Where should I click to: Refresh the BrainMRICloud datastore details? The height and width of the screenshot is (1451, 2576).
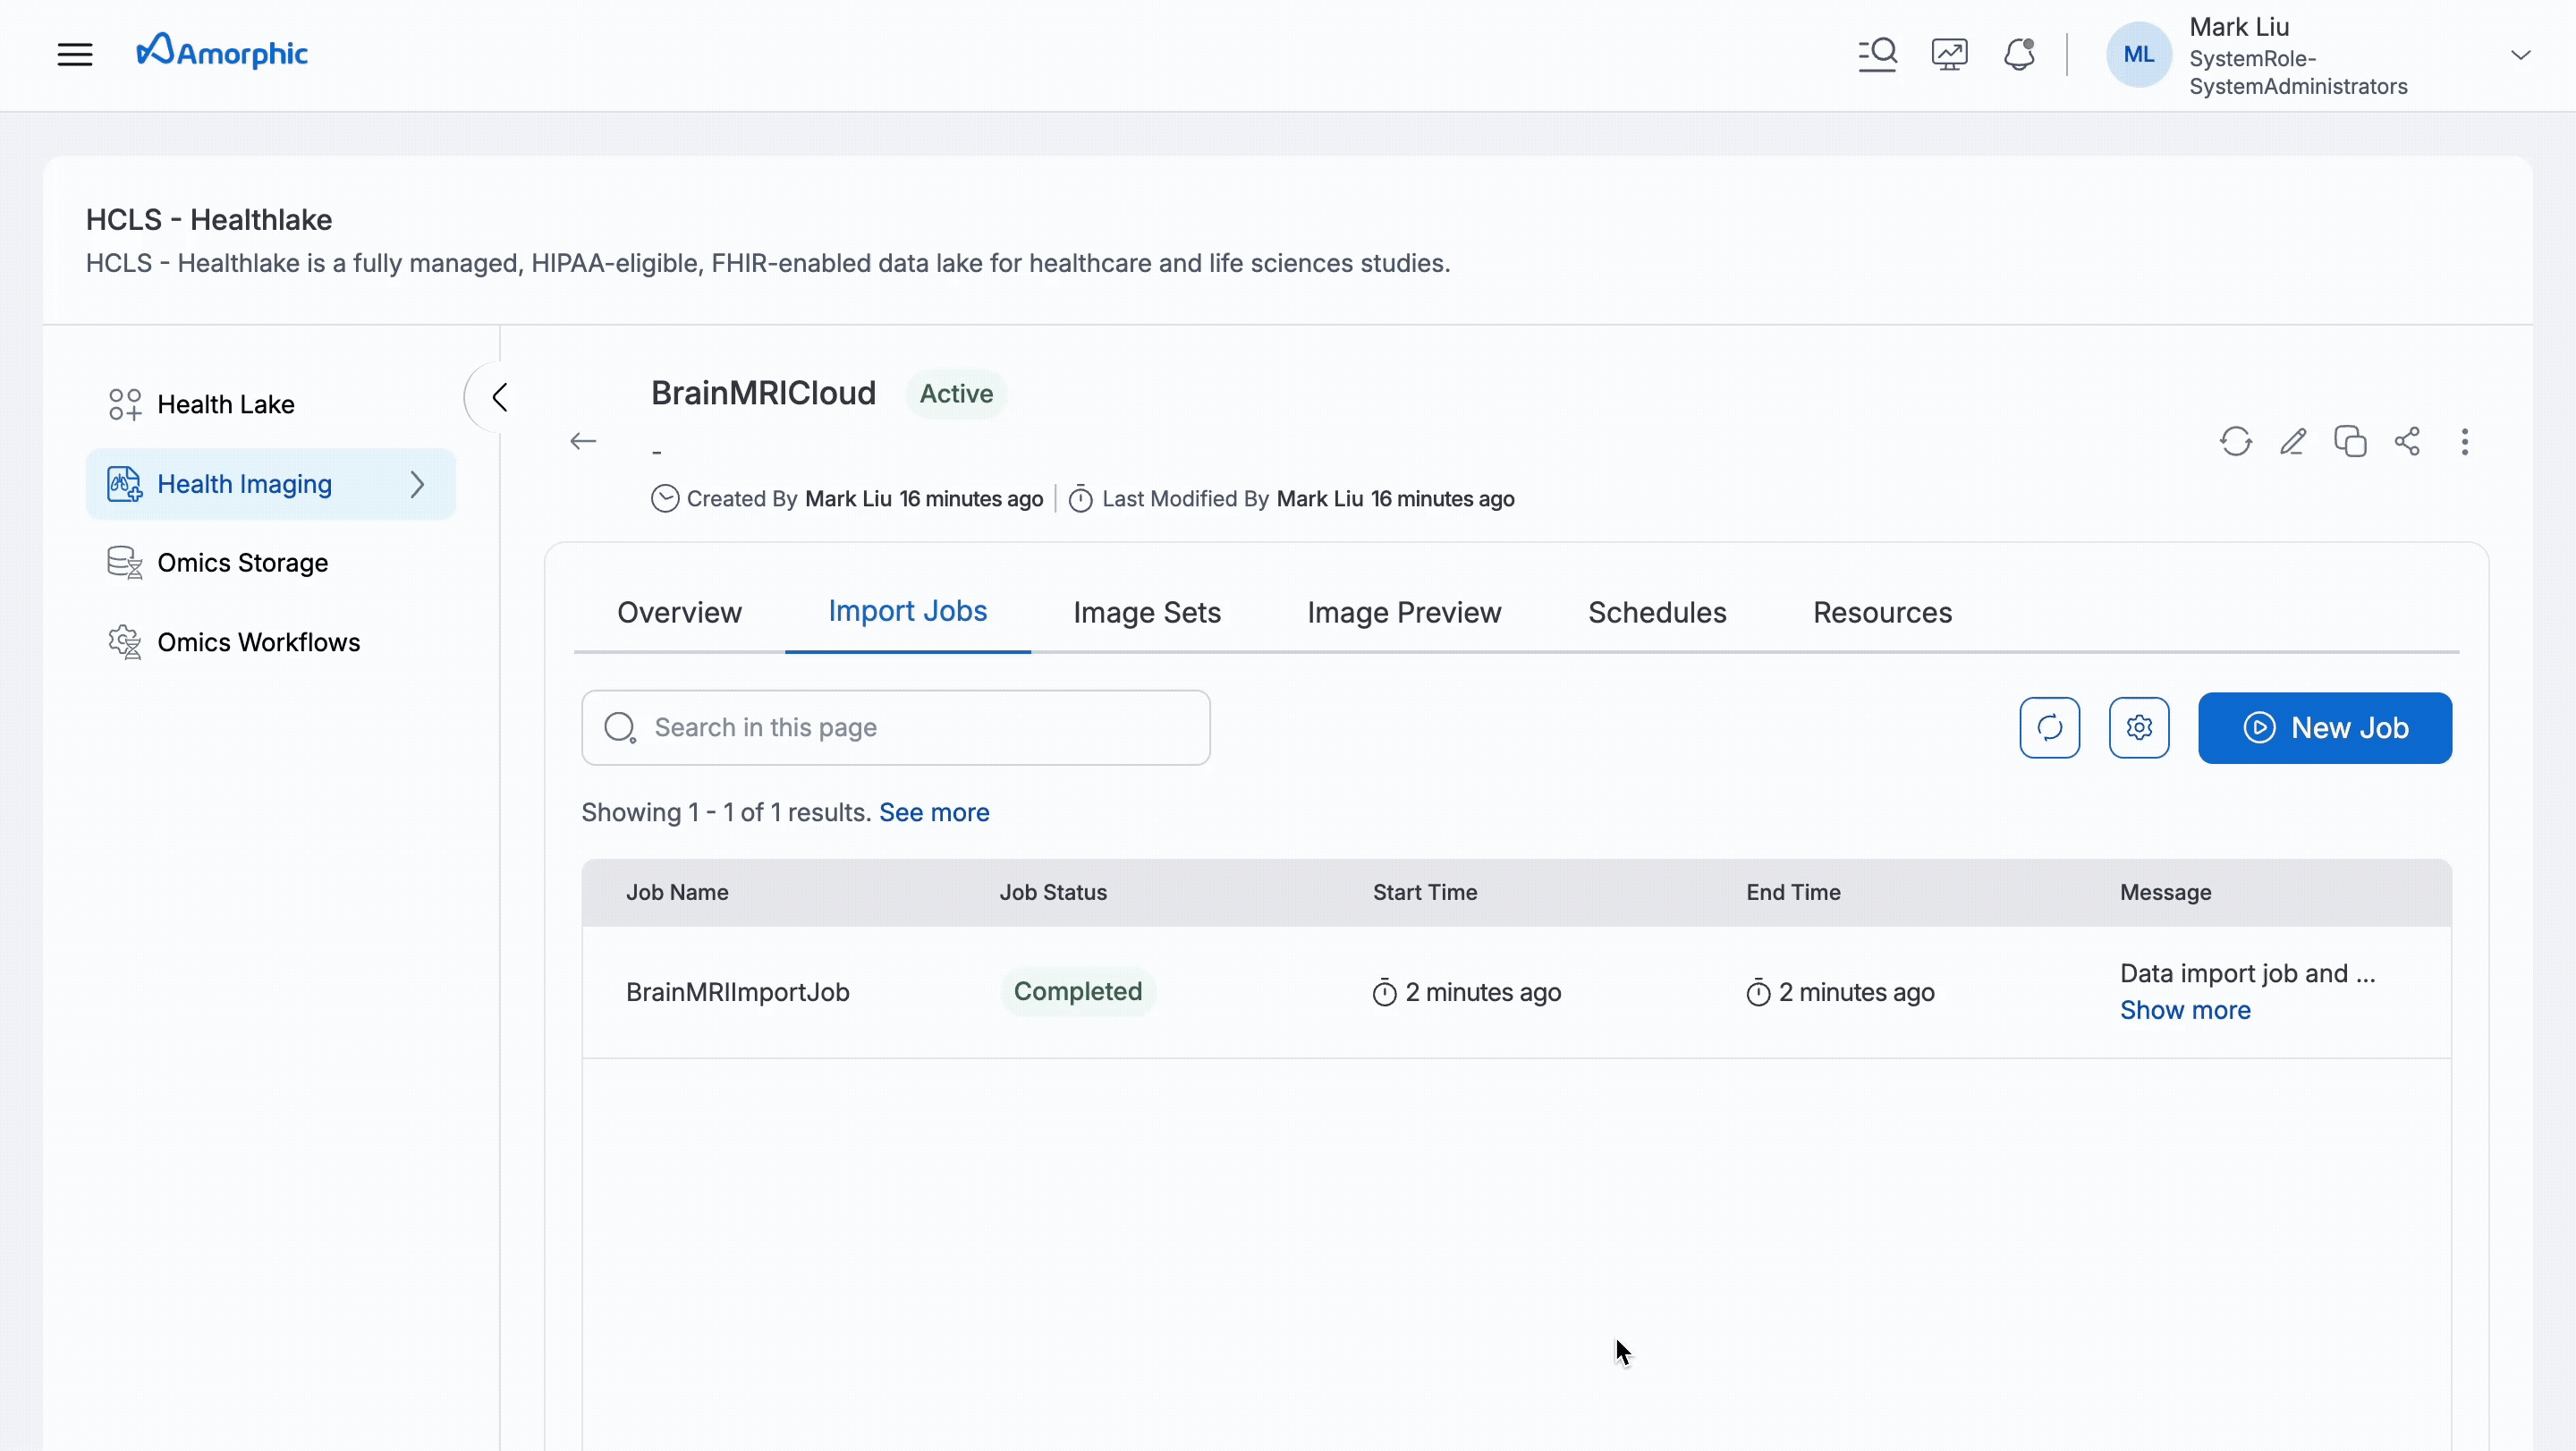pos(2236,441)
